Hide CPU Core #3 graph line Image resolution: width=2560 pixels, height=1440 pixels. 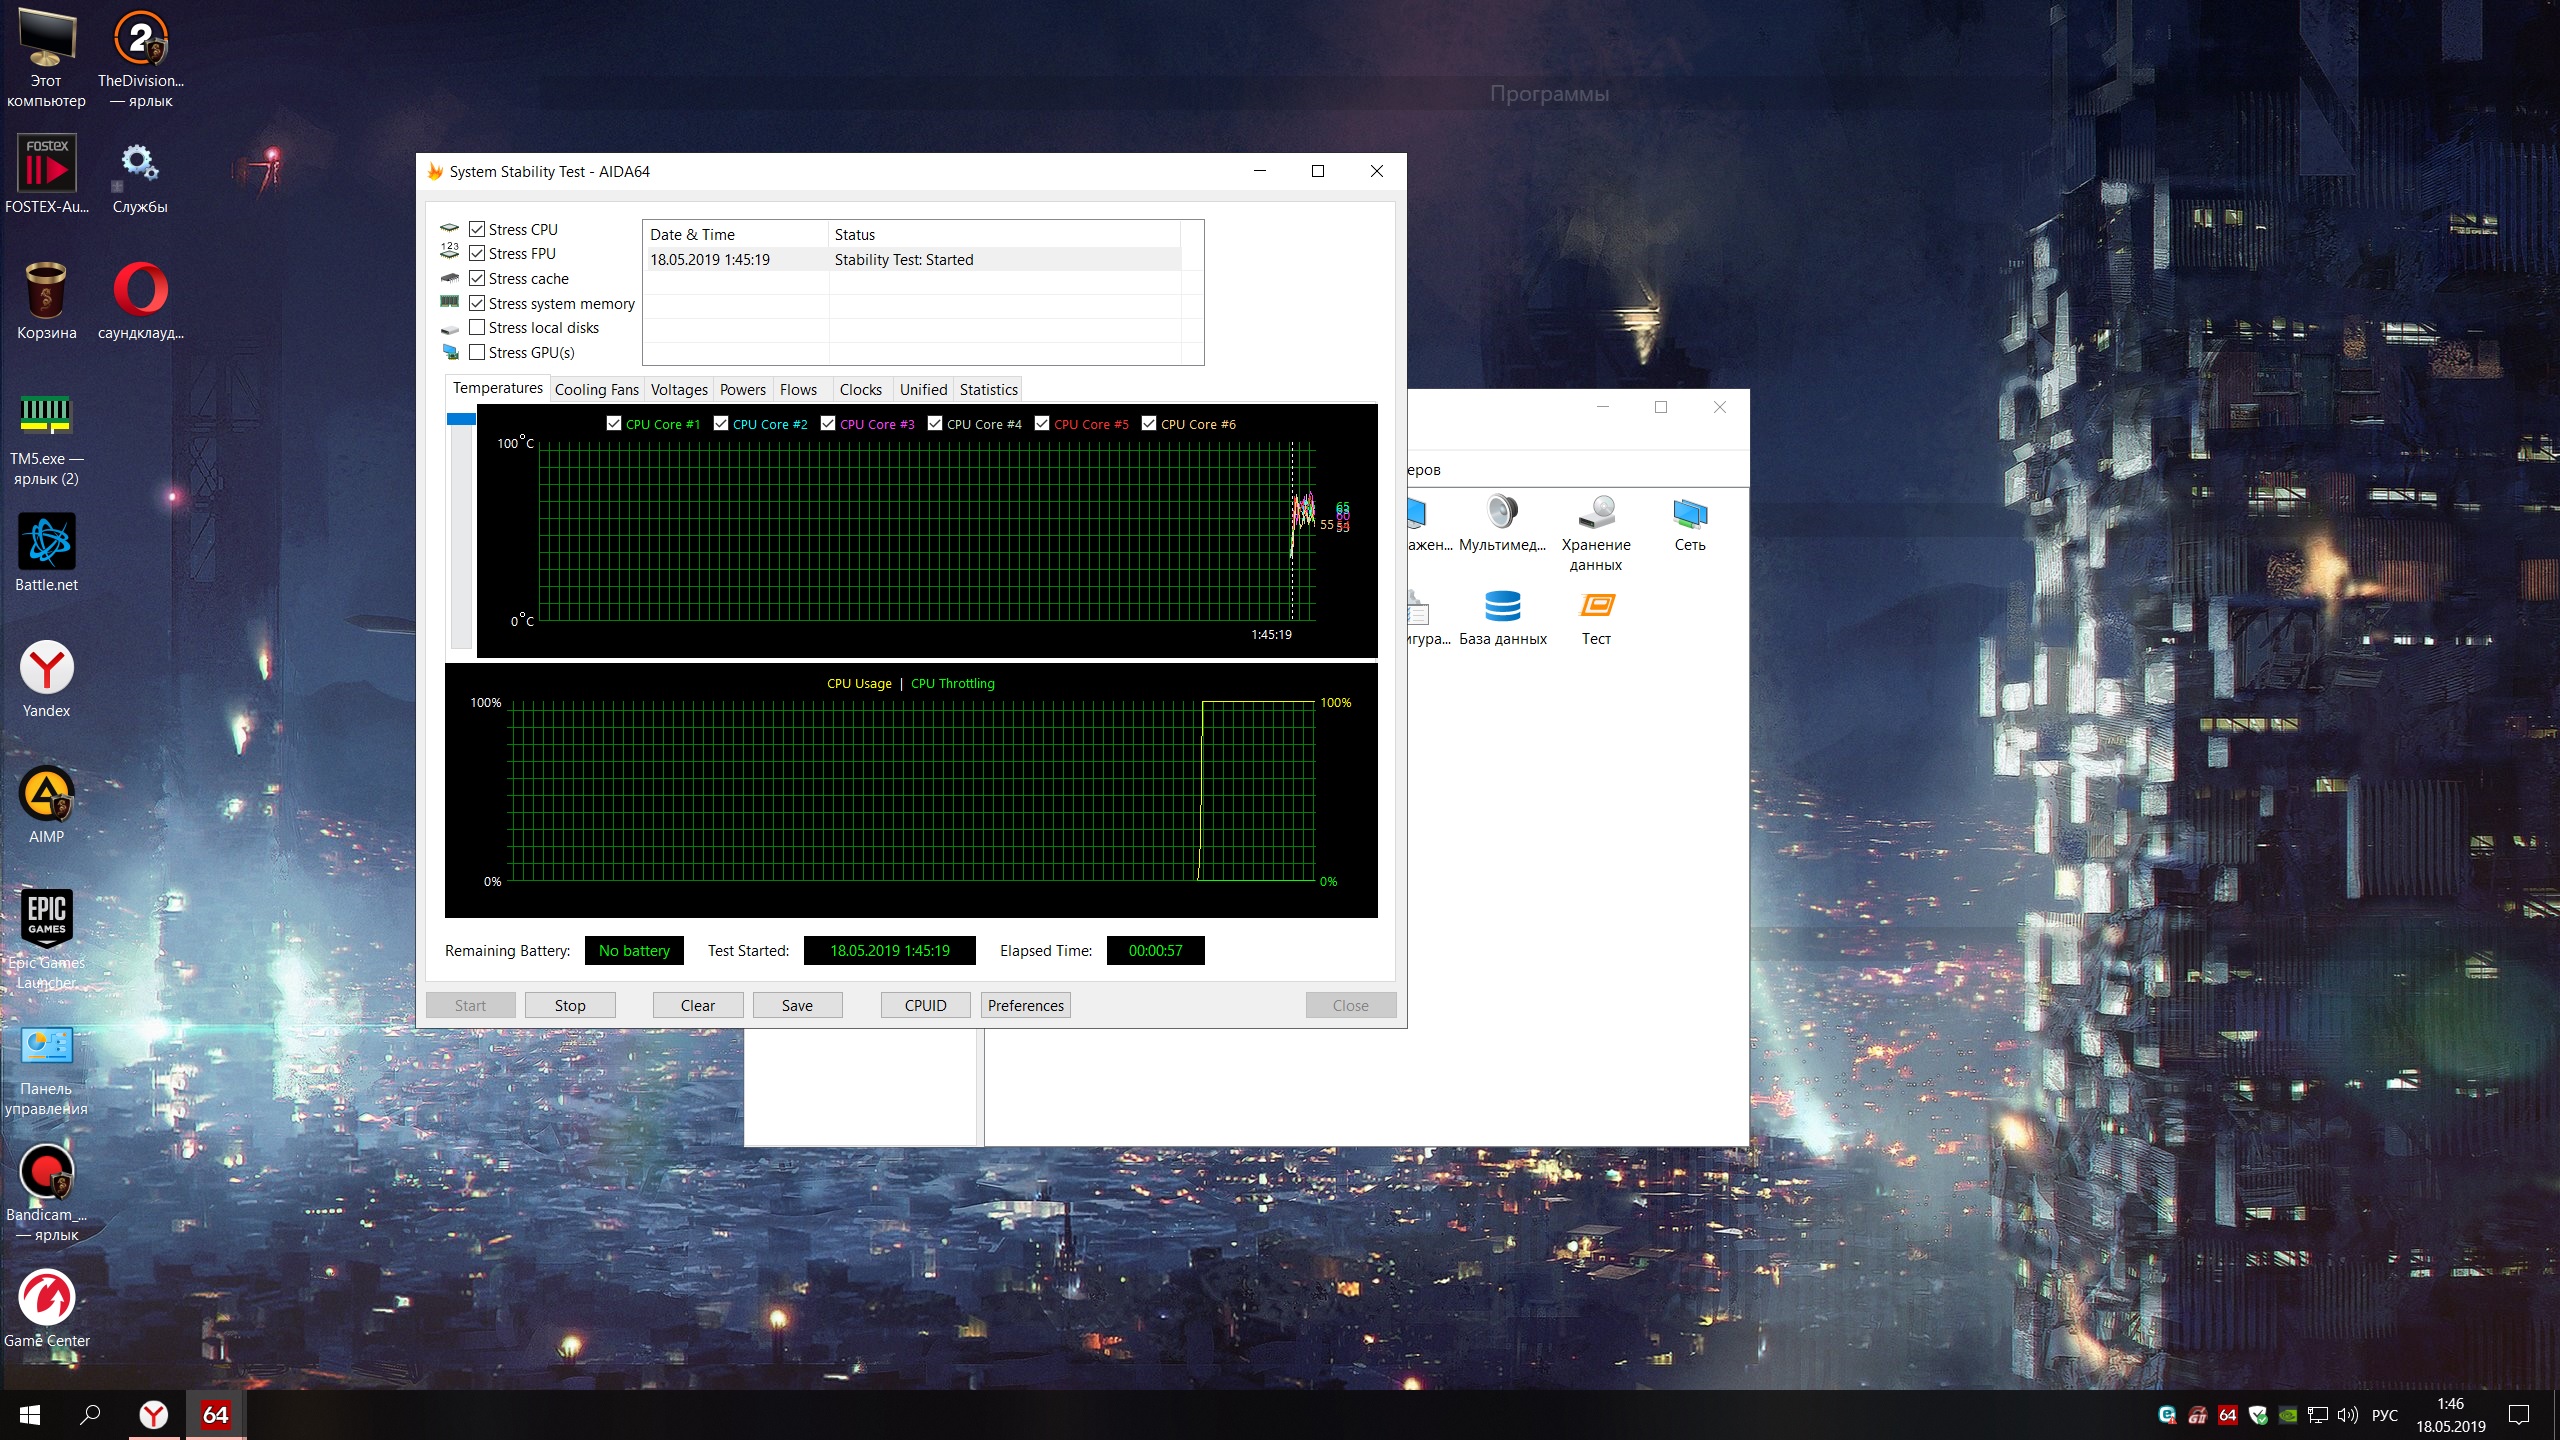[x=828, y=423]
